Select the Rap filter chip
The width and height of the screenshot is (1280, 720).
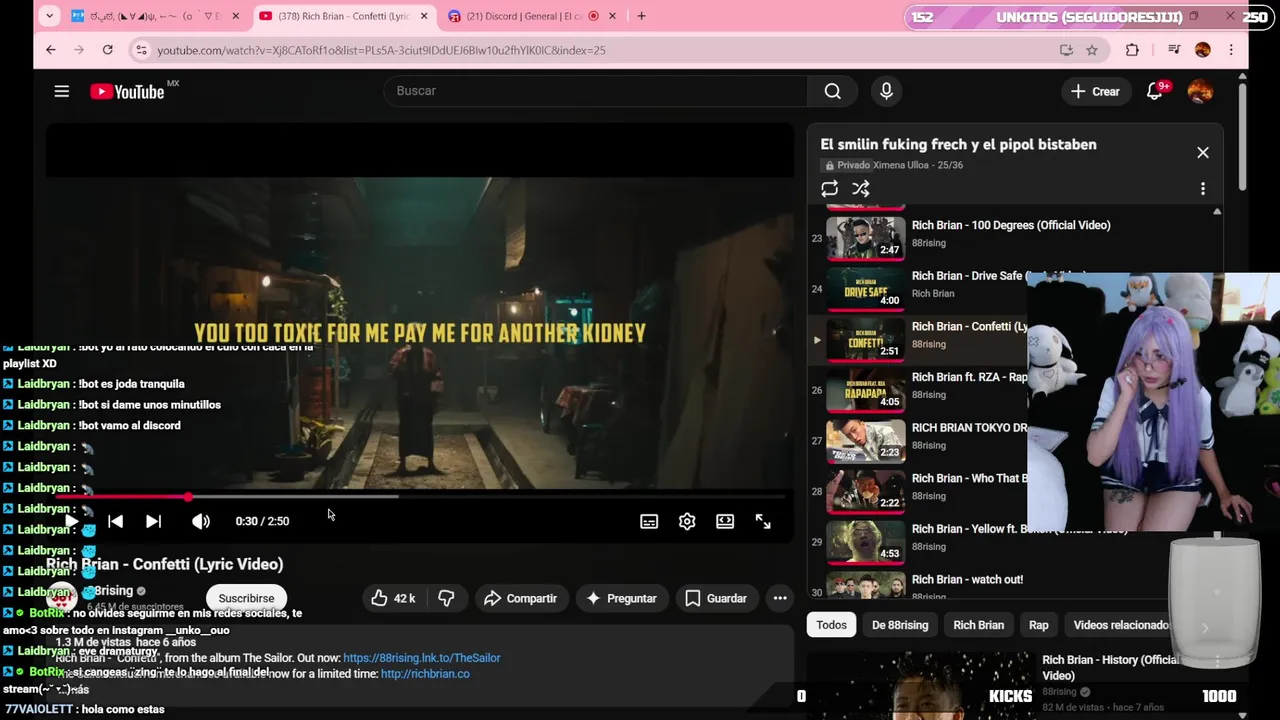[1039, 625]
